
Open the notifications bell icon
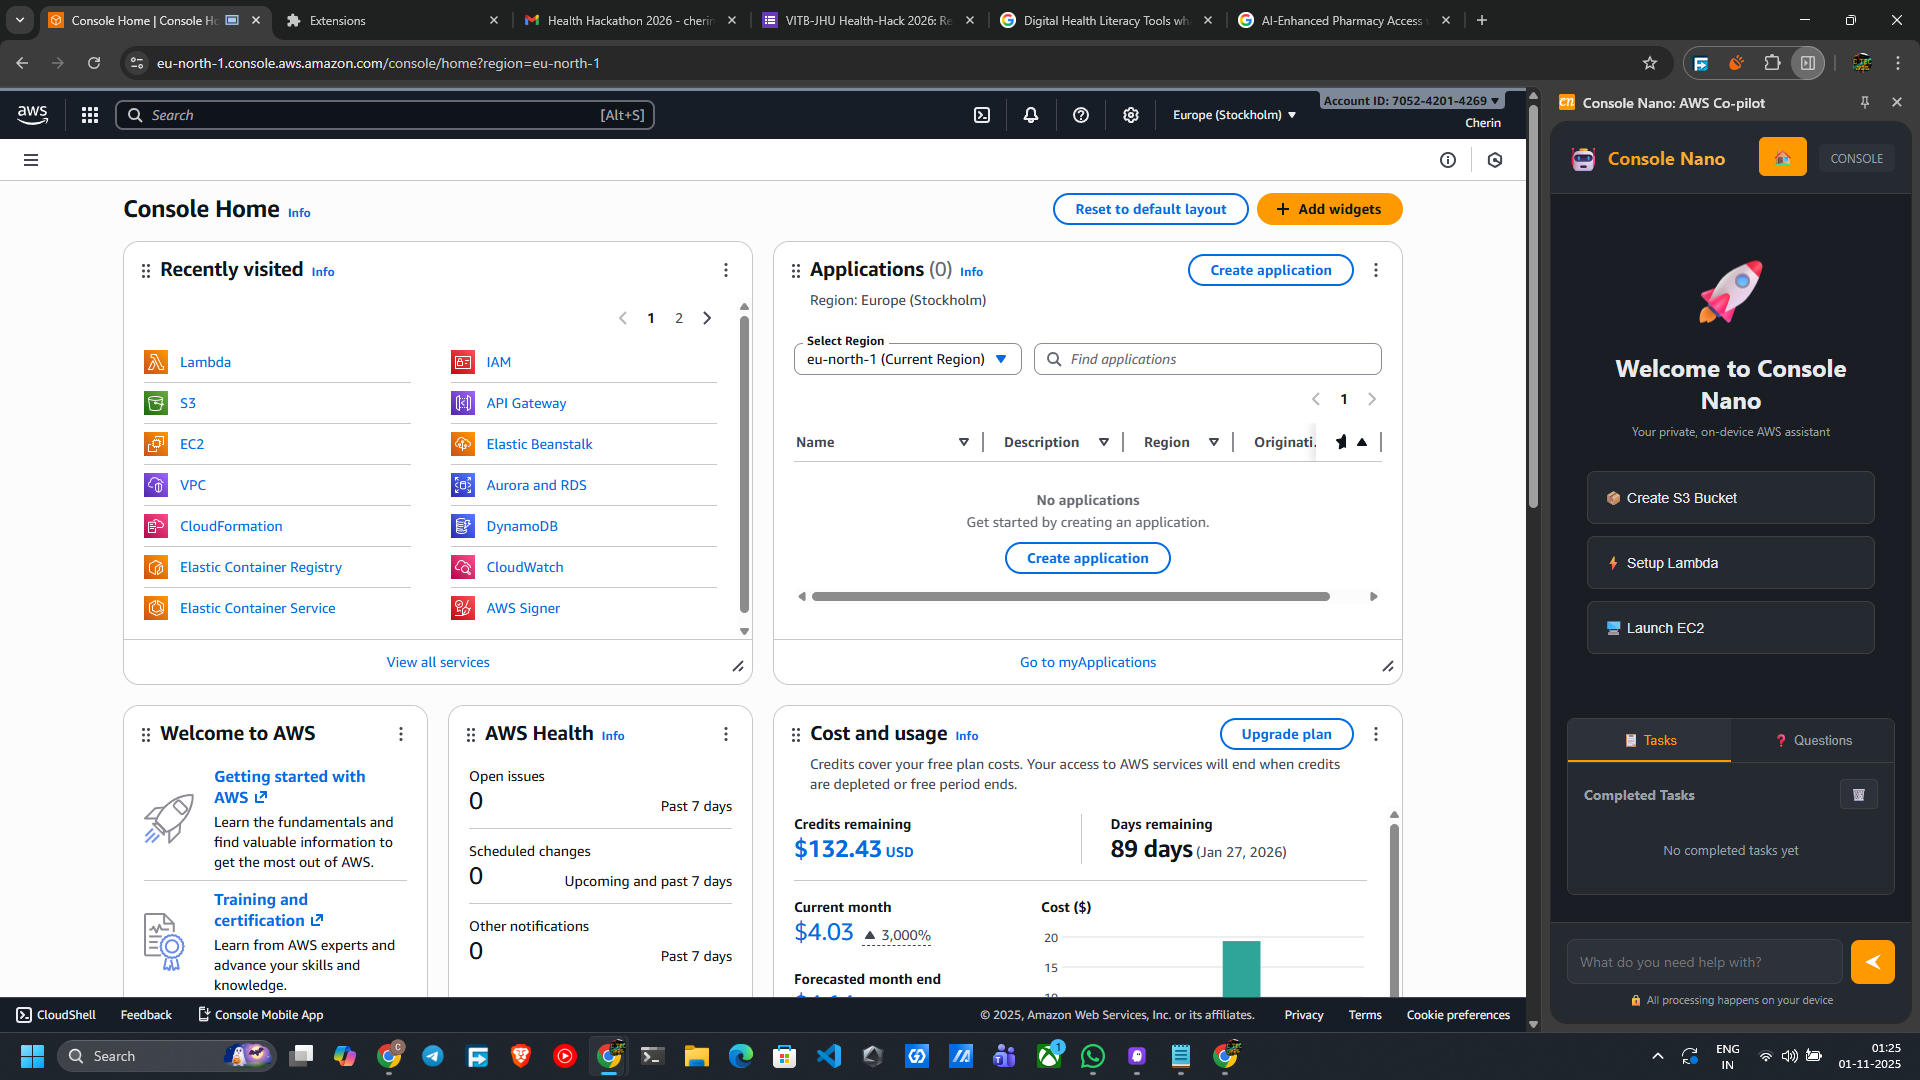(x=1031, y=115)
